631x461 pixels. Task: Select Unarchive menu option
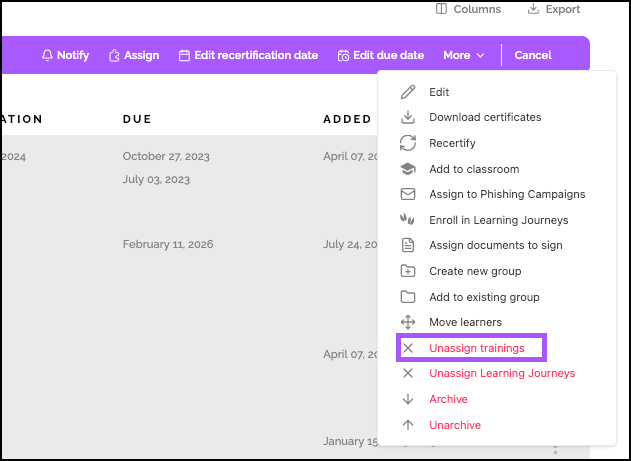coord(454,425)
